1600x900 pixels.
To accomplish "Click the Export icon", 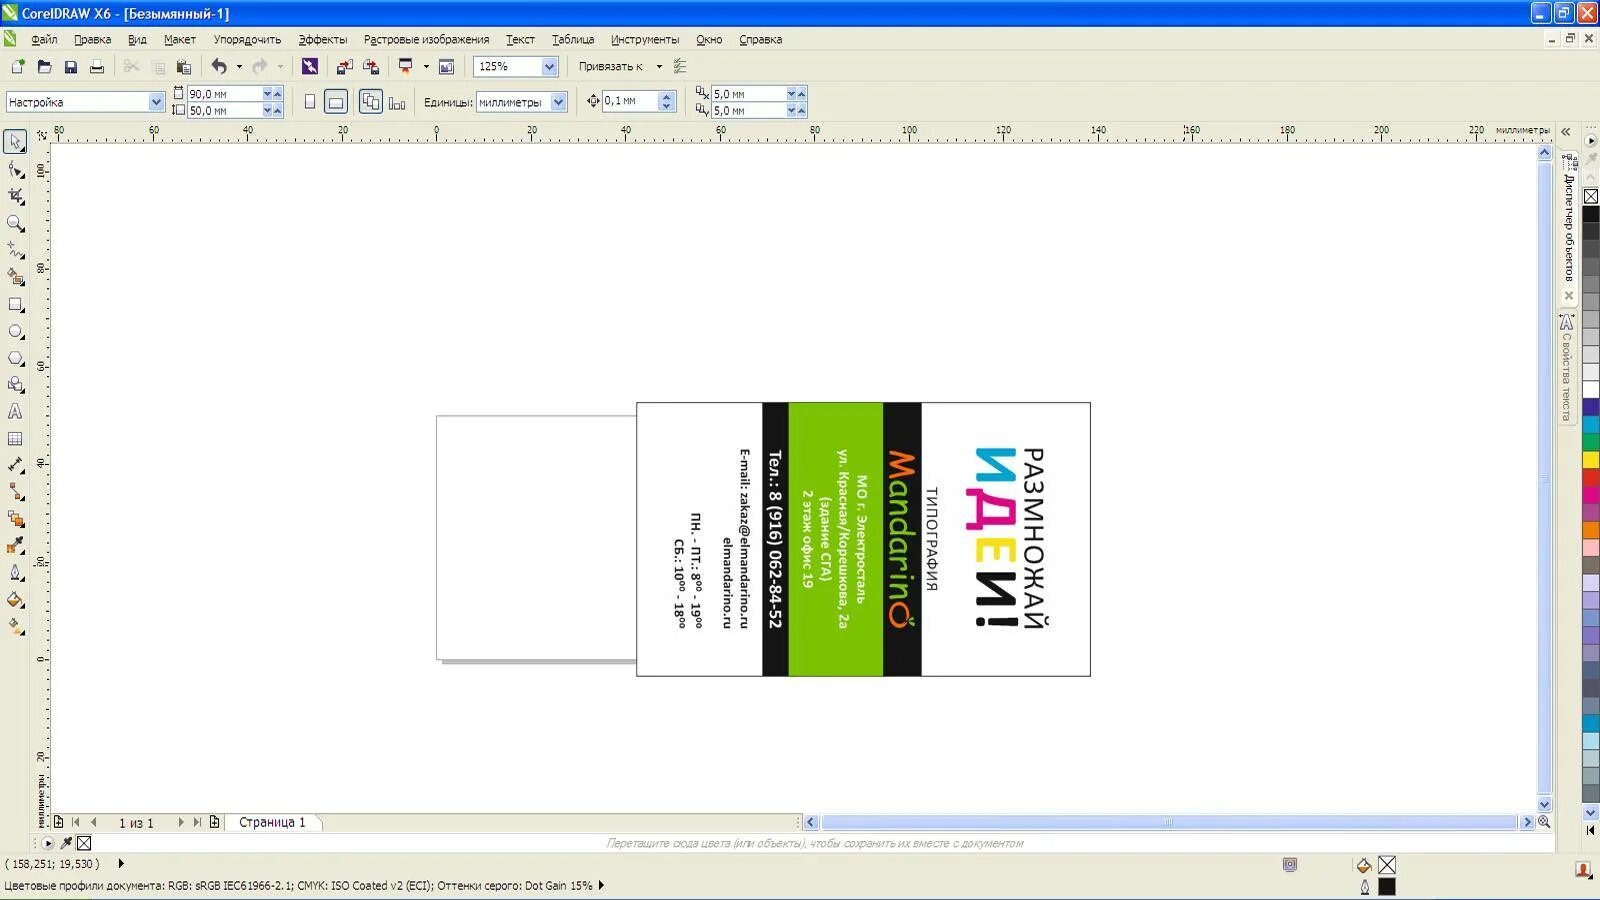I will [x=371, y=66].
